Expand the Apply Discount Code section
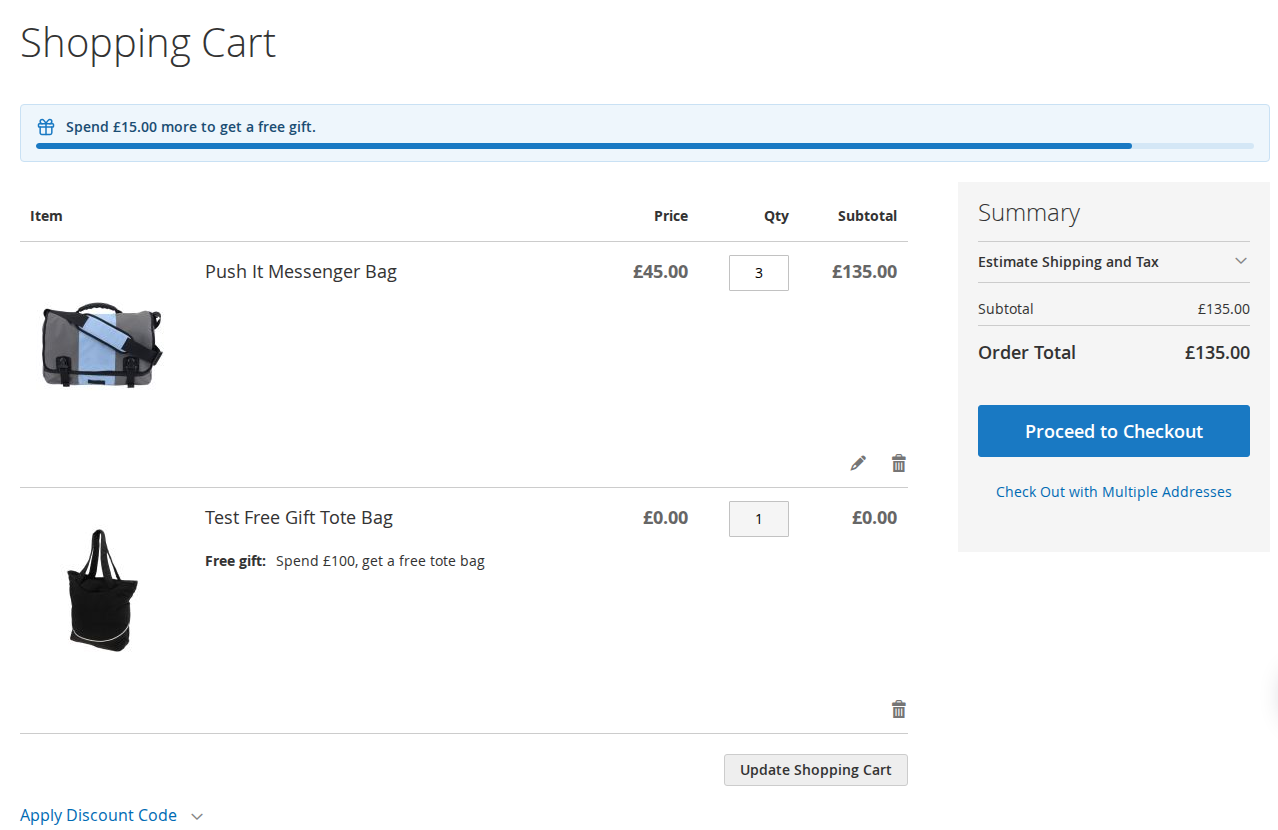 pyautogui.click(x=112, y=815)
